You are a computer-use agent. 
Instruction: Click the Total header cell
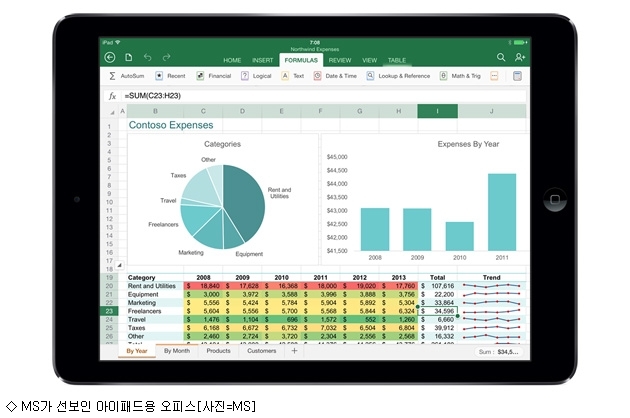tap(438, 277)
